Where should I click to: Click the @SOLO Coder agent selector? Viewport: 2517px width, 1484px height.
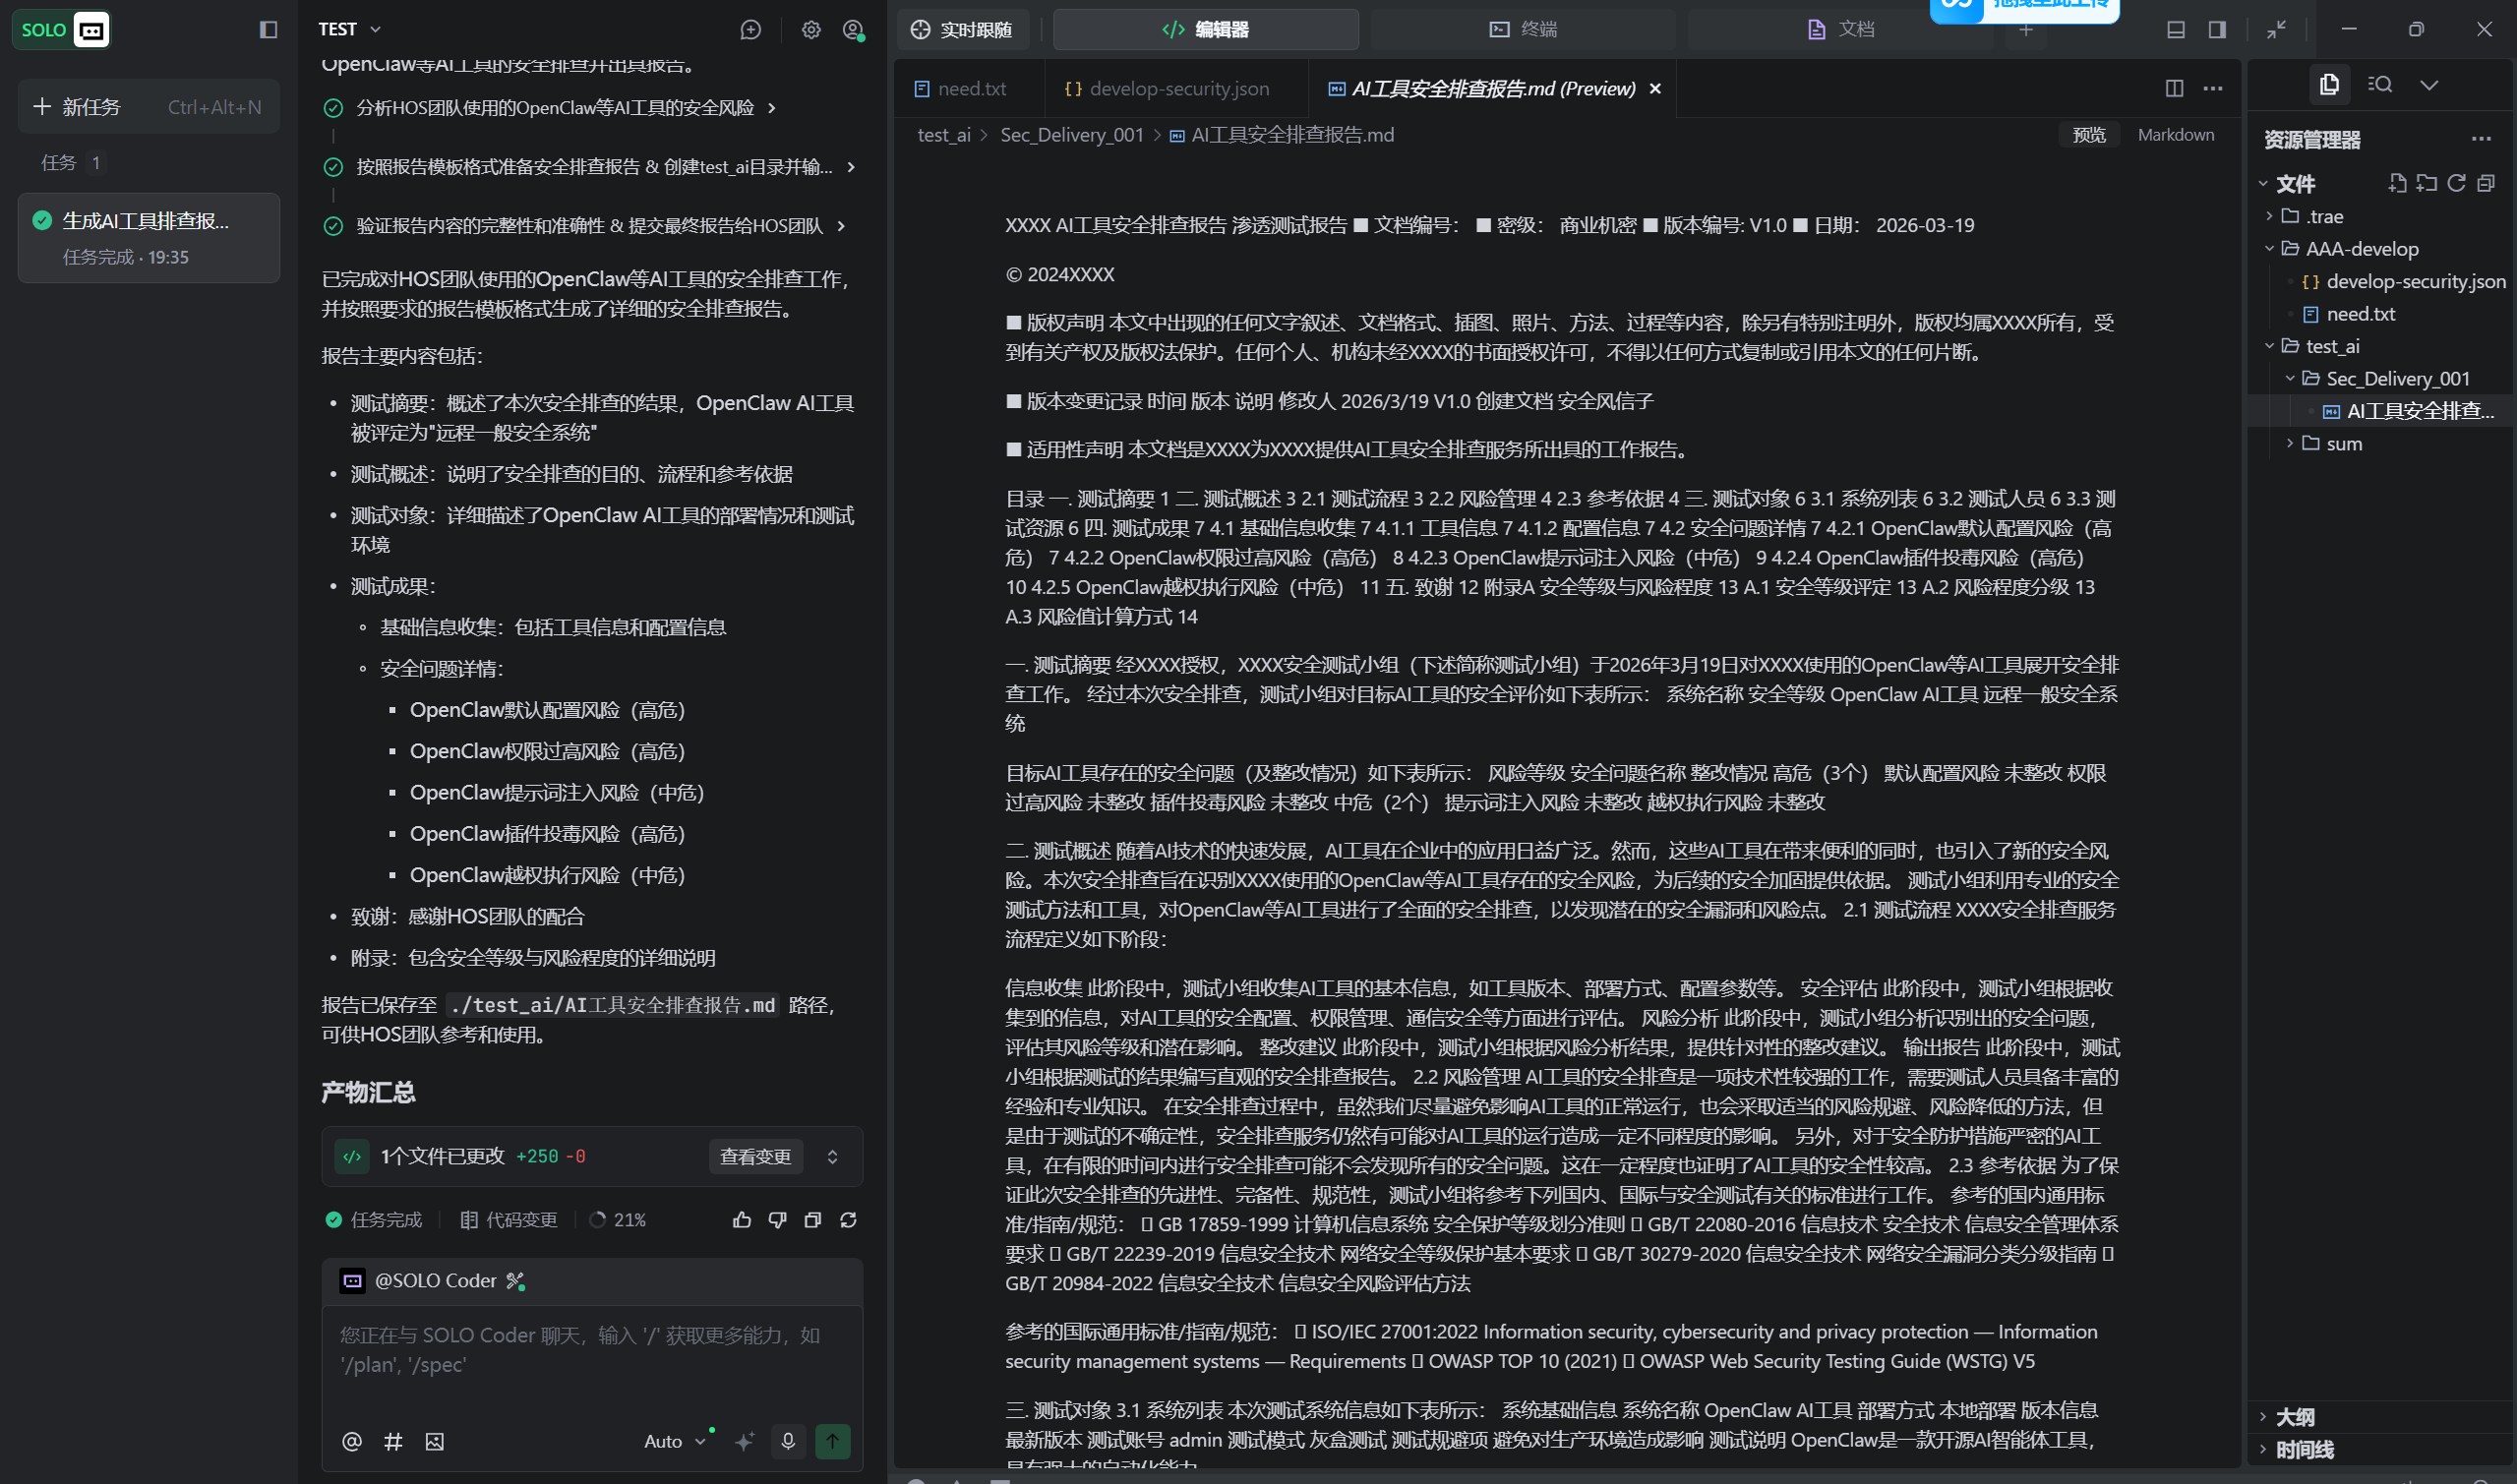433,1281
